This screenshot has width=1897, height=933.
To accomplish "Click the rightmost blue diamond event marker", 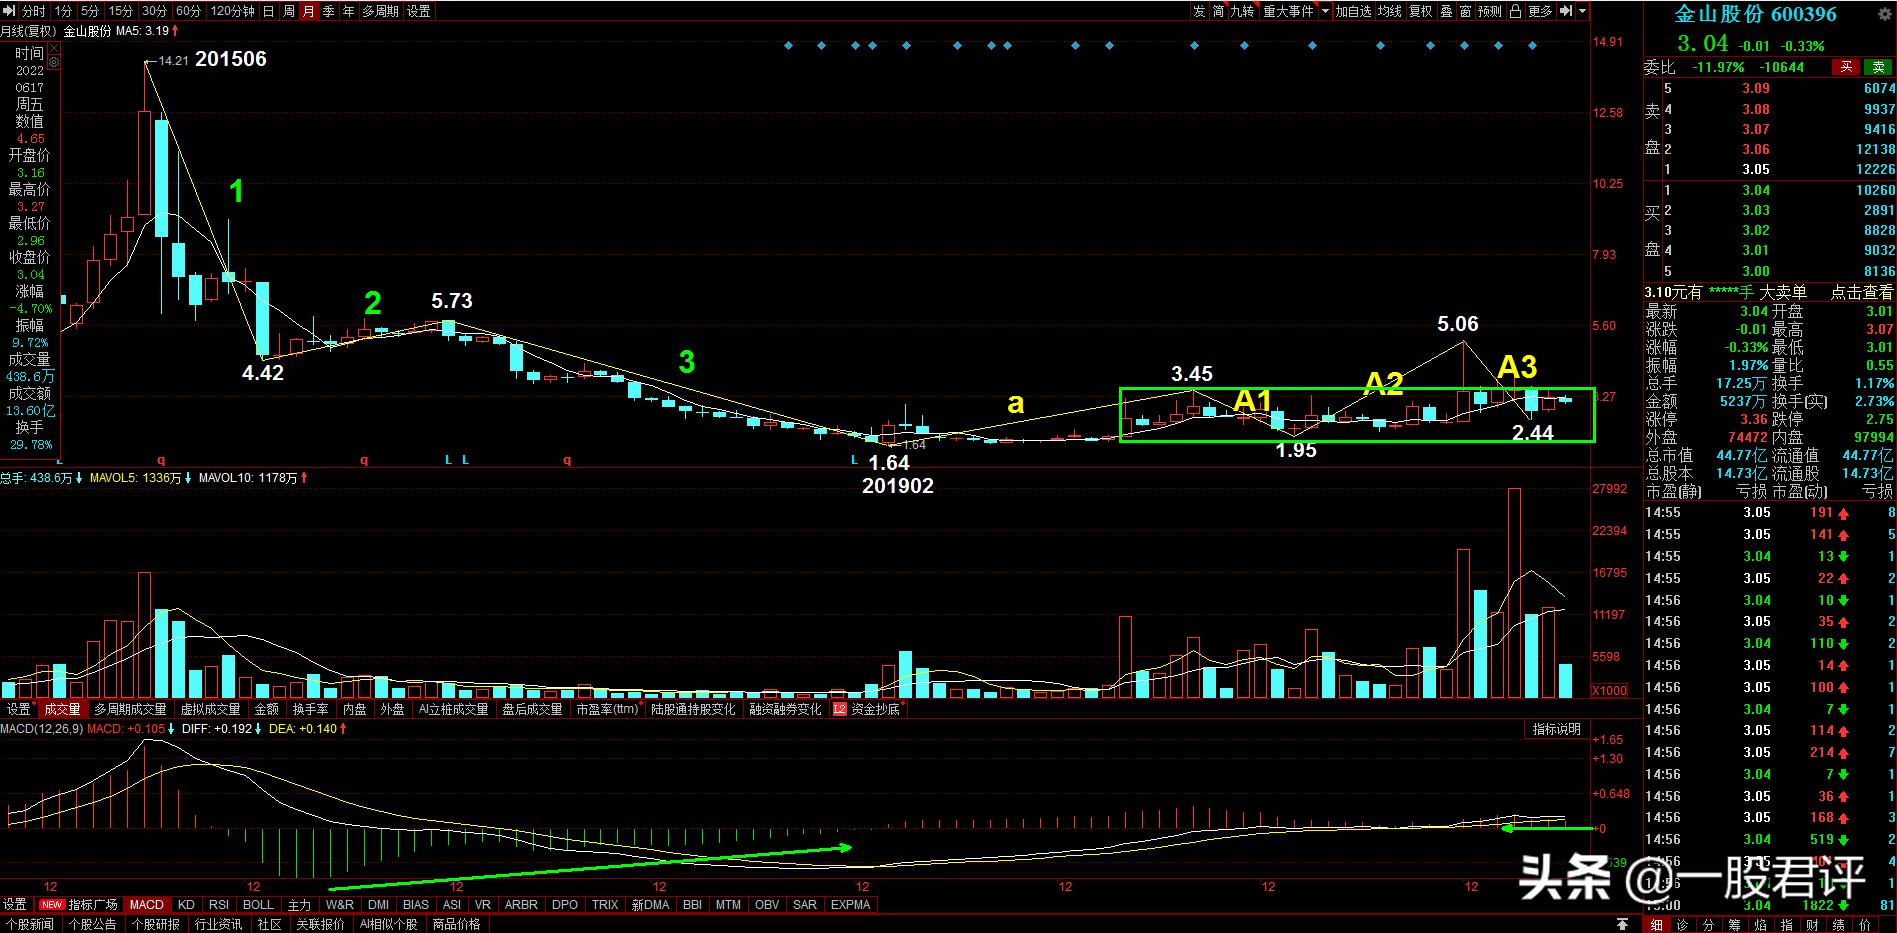I will (x=1532, y=46).
